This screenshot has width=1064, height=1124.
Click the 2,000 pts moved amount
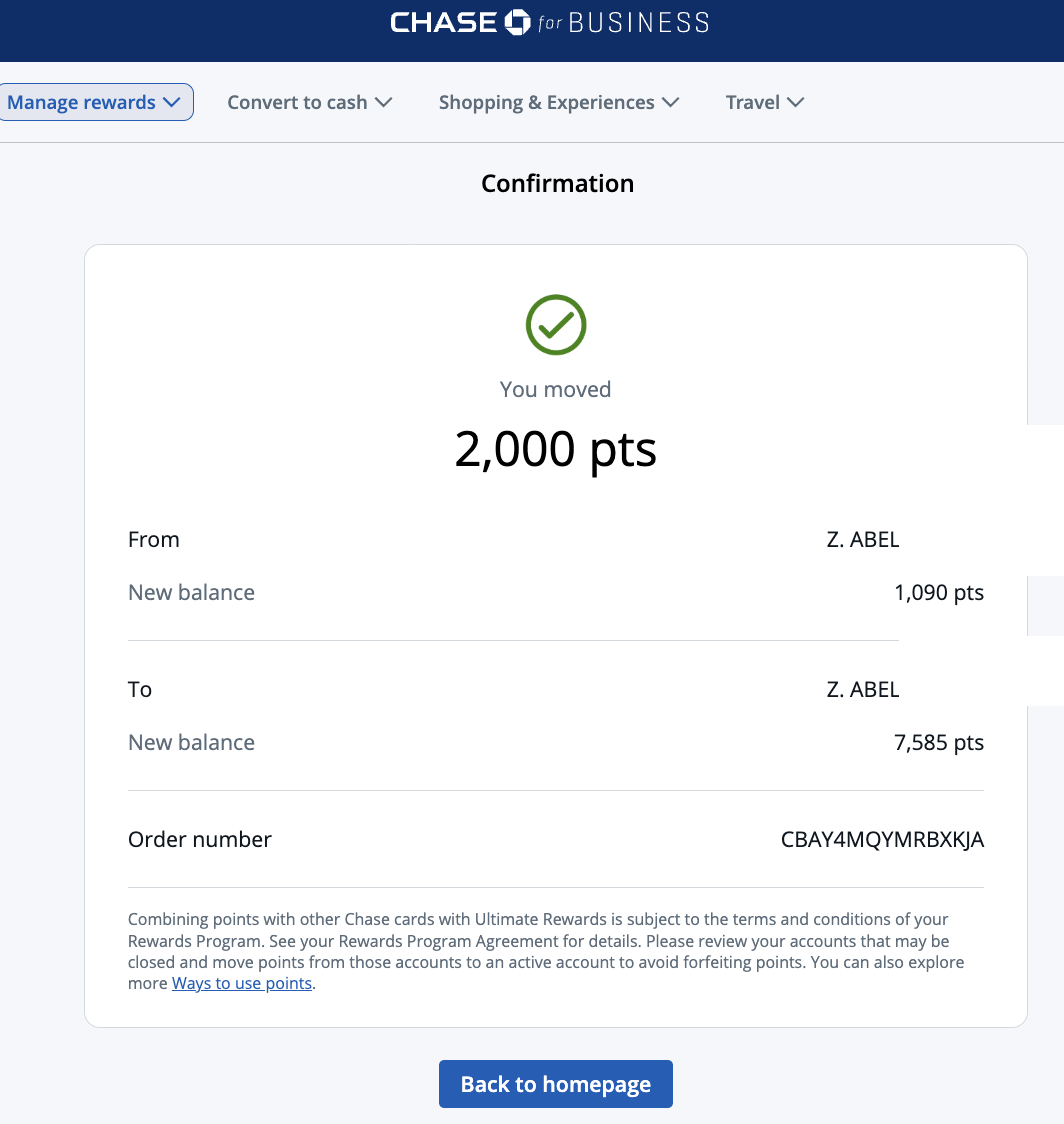556,448
